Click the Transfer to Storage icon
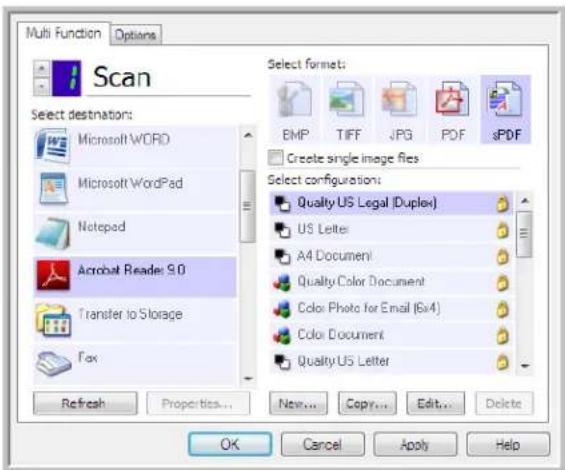Screen dimensions: 565x470 click(53, 320)
